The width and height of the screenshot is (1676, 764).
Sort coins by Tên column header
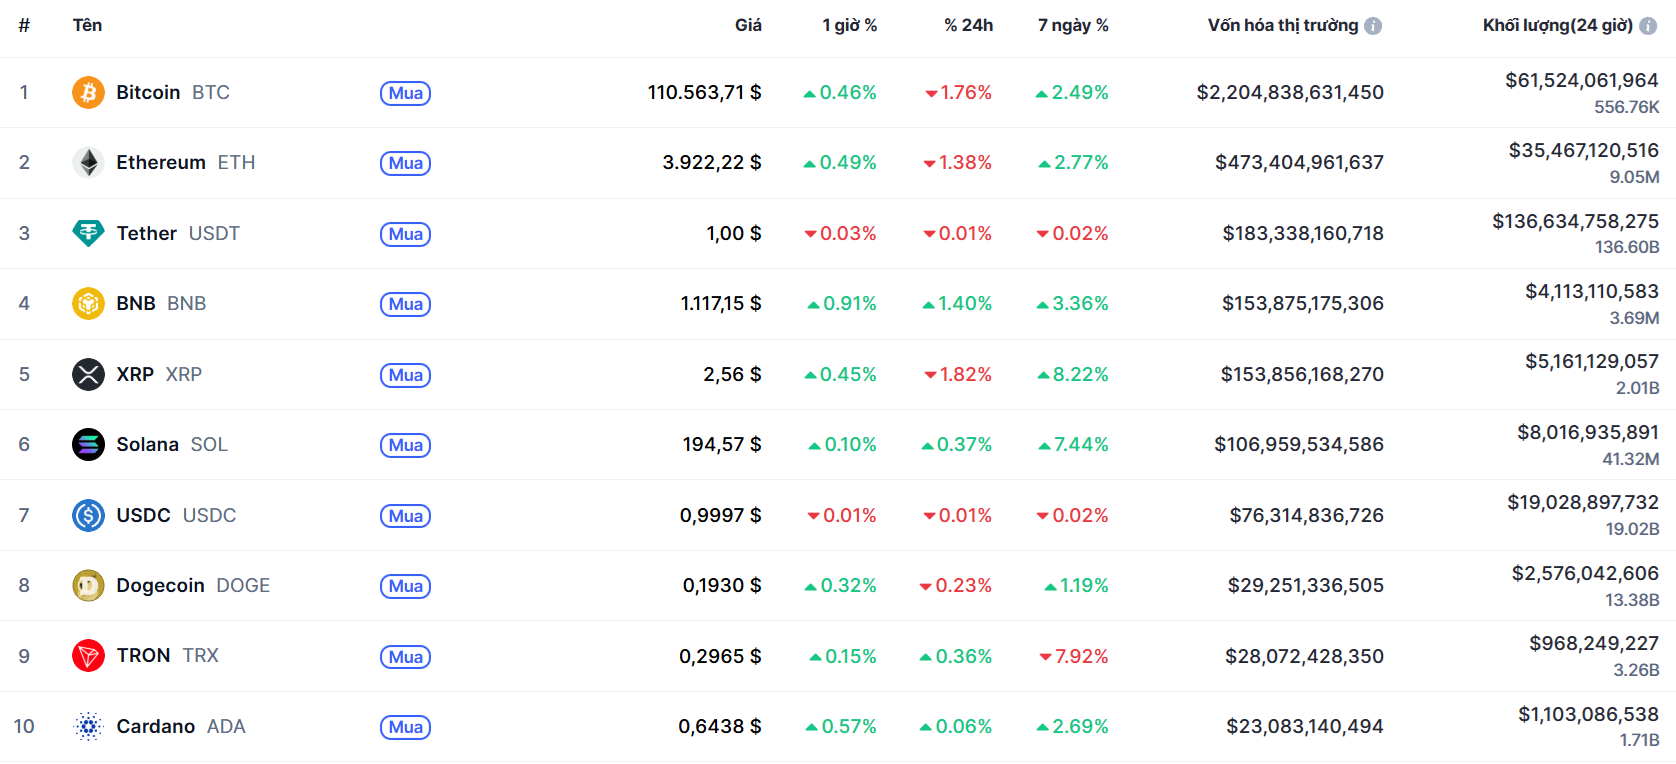pyautogui.click(x=87, y=25)
